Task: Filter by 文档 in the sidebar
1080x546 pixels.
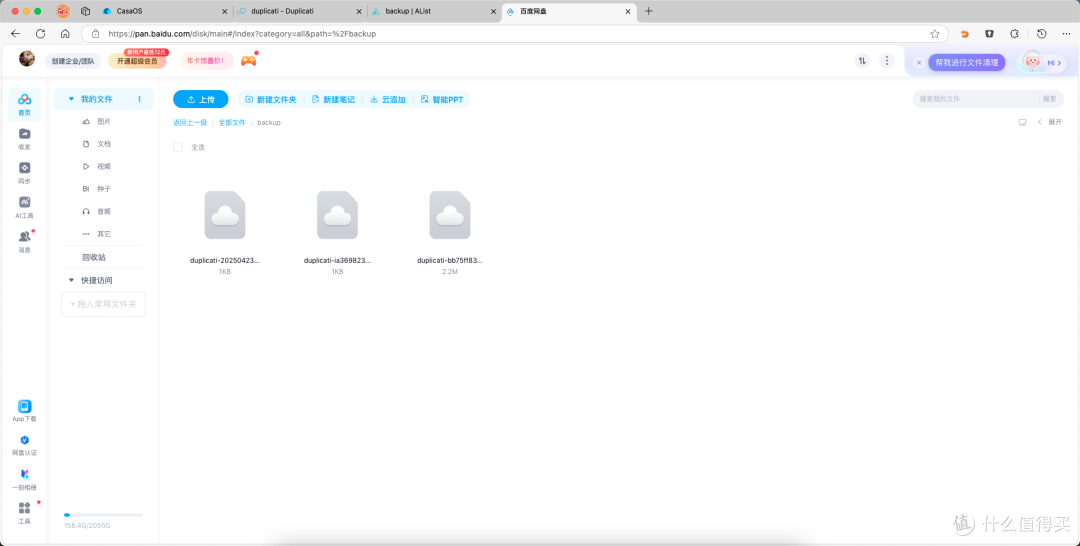Action: 103,144
